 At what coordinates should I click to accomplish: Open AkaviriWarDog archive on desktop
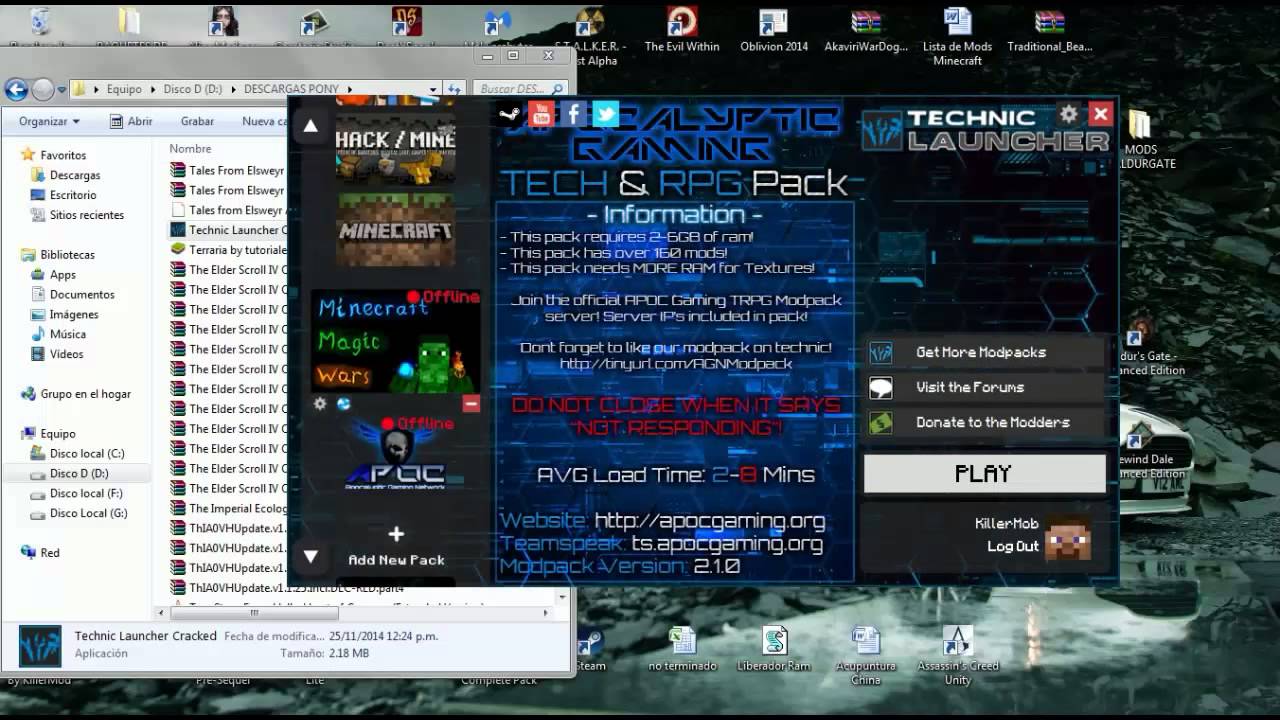click(x=866, y=31)
